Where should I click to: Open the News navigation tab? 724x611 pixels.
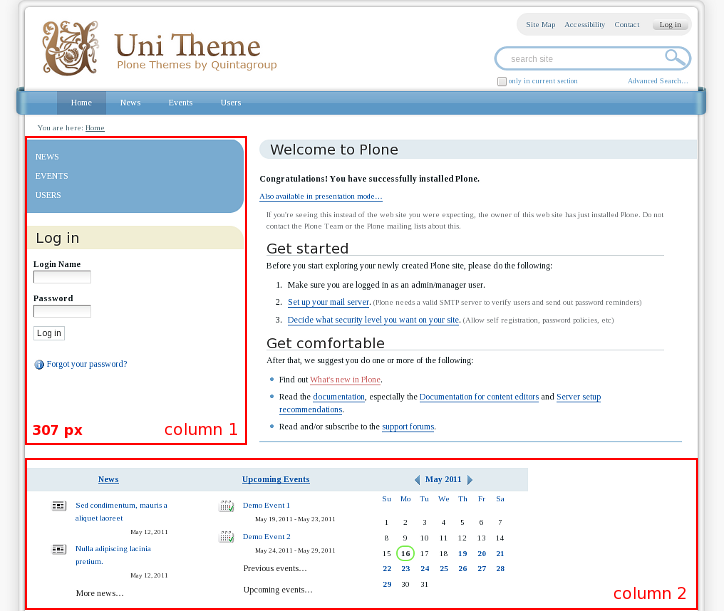(130, 103)
